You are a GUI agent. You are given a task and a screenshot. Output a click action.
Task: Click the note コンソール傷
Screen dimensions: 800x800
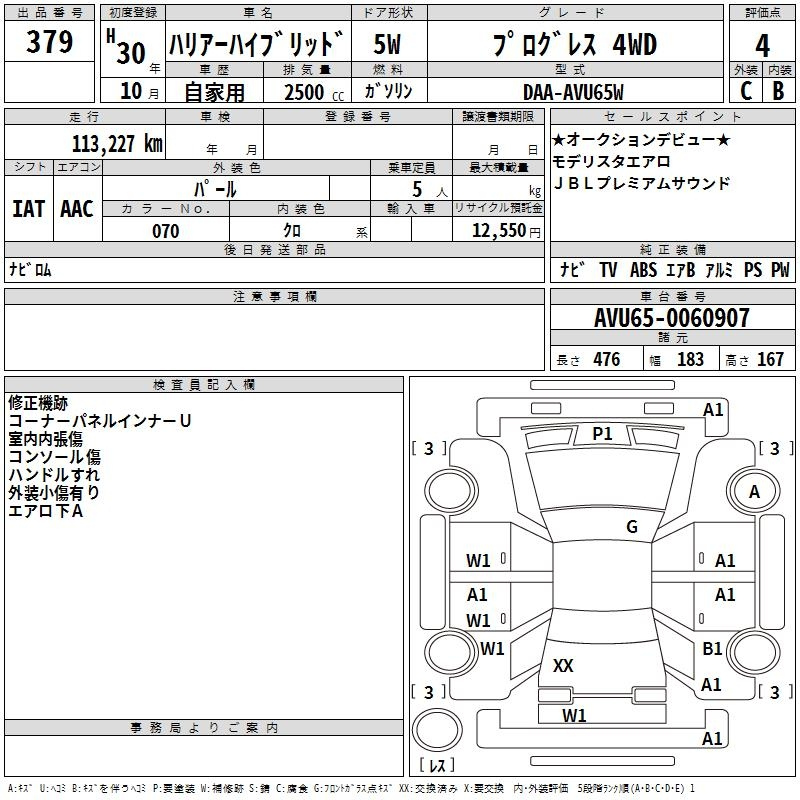click(x=55, y=457)
